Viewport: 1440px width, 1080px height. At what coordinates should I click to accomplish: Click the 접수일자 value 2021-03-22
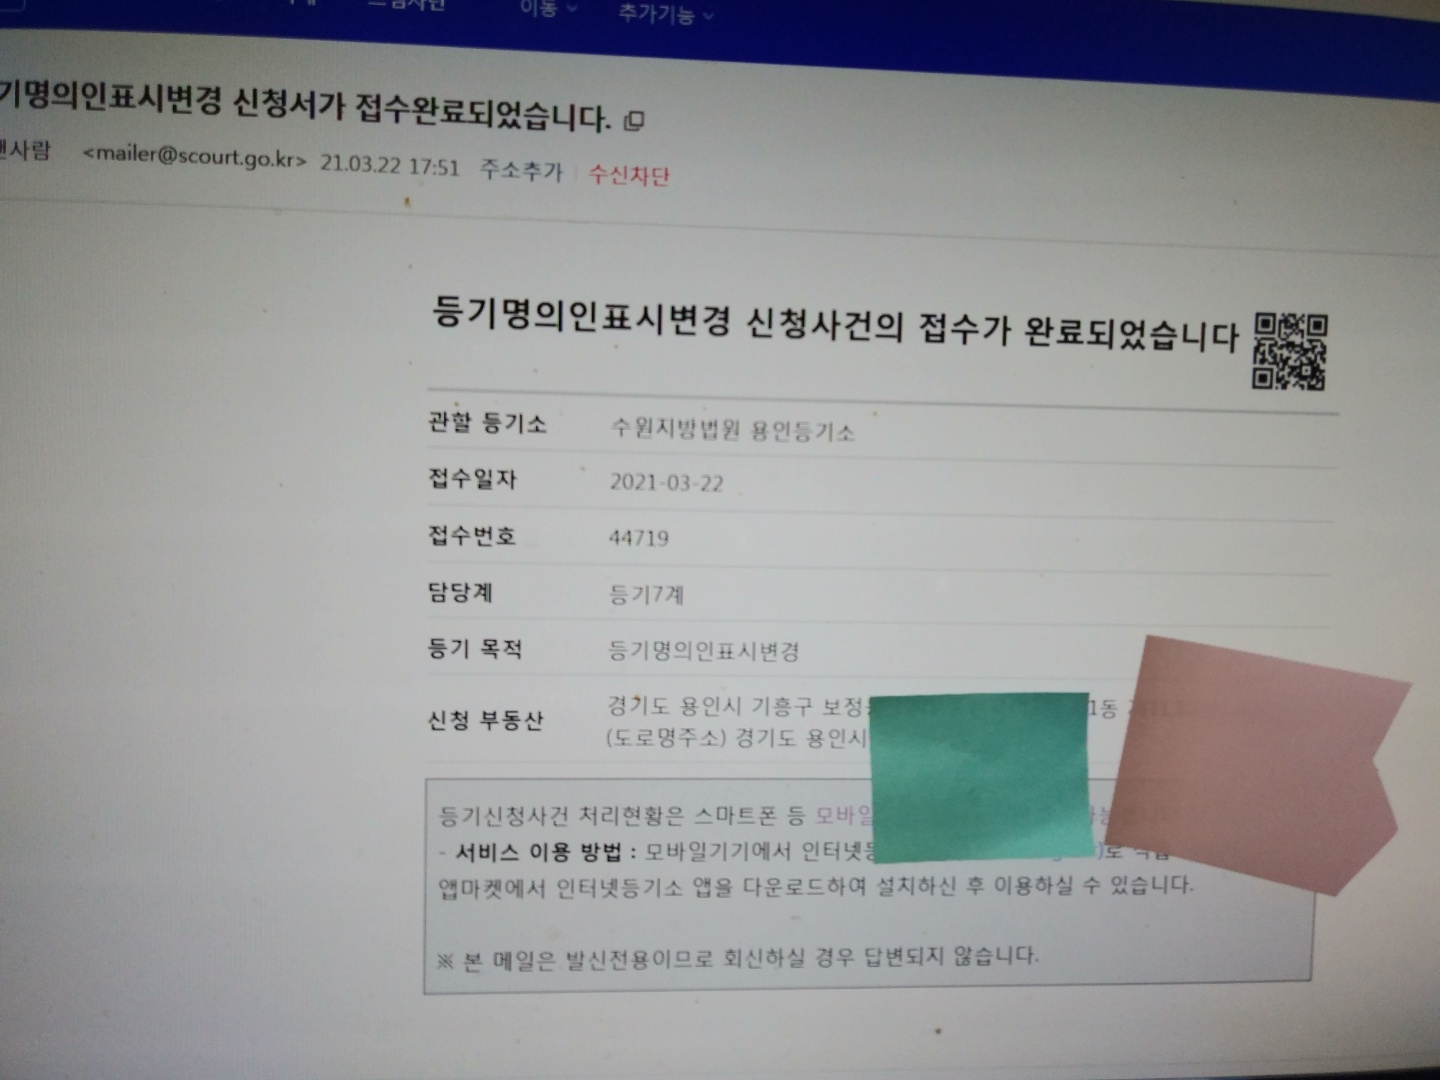666,483
